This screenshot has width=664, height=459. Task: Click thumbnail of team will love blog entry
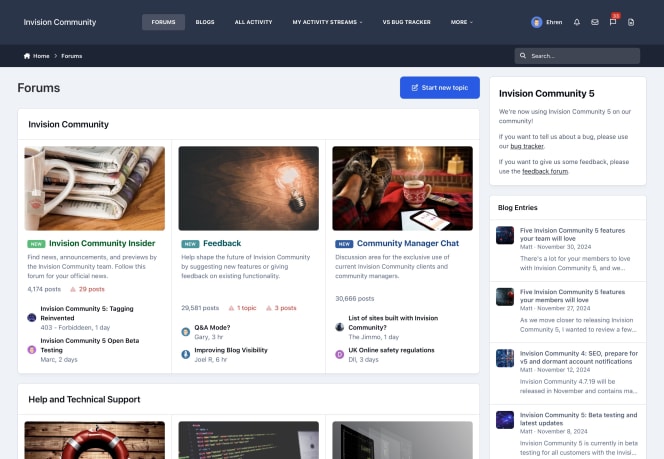click(x=505, y=235)
